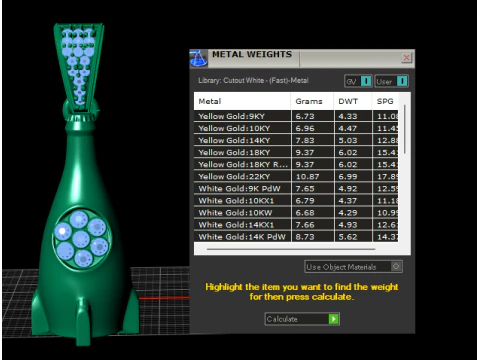Select the Yellow Gold:9KY row

(296, 116)
